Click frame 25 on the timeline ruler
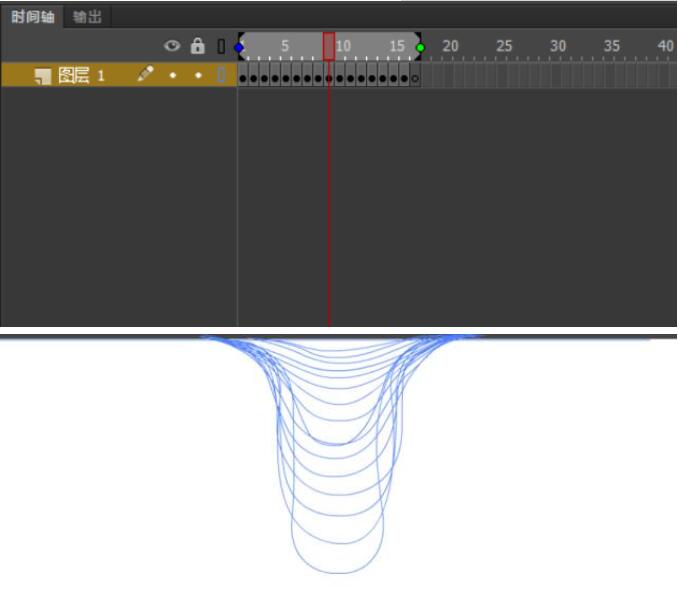The image size is (679, 614). (x=504, y=46)
